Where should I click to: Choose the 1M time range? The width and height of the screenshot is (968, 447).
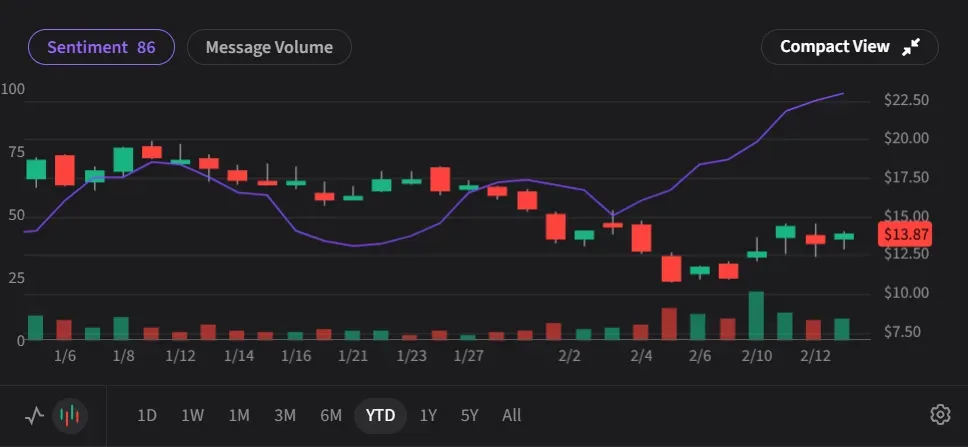(239, 415)
